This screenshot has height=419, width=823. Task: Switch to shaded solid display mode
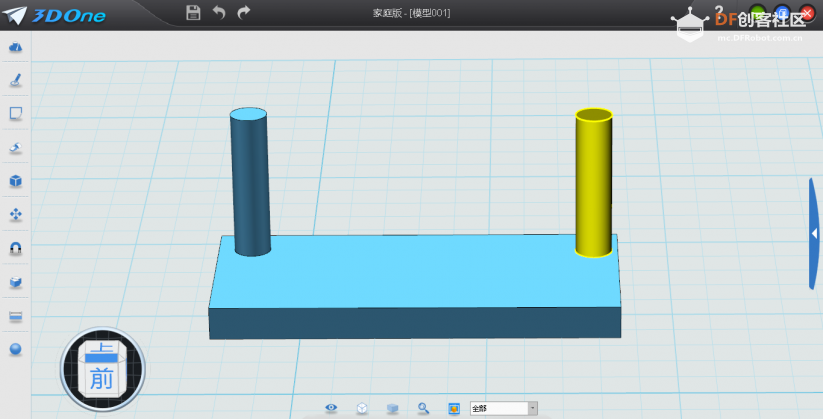393,408
